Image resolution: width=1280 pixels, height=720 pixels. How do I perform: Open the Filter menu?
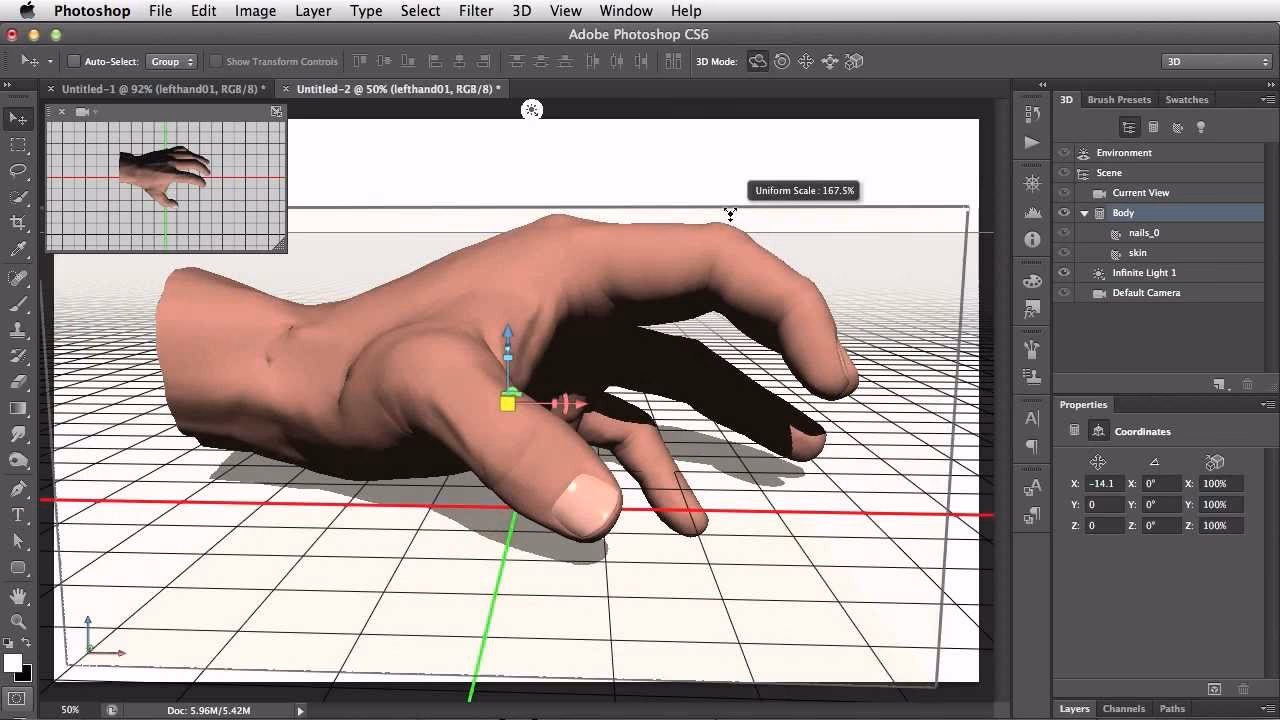coord(476,11)
